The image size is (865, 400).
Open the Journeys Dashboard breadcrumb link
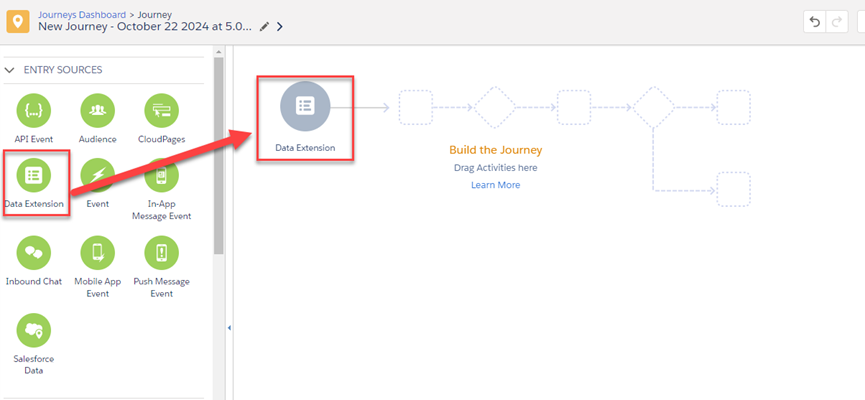coord(82,15)
